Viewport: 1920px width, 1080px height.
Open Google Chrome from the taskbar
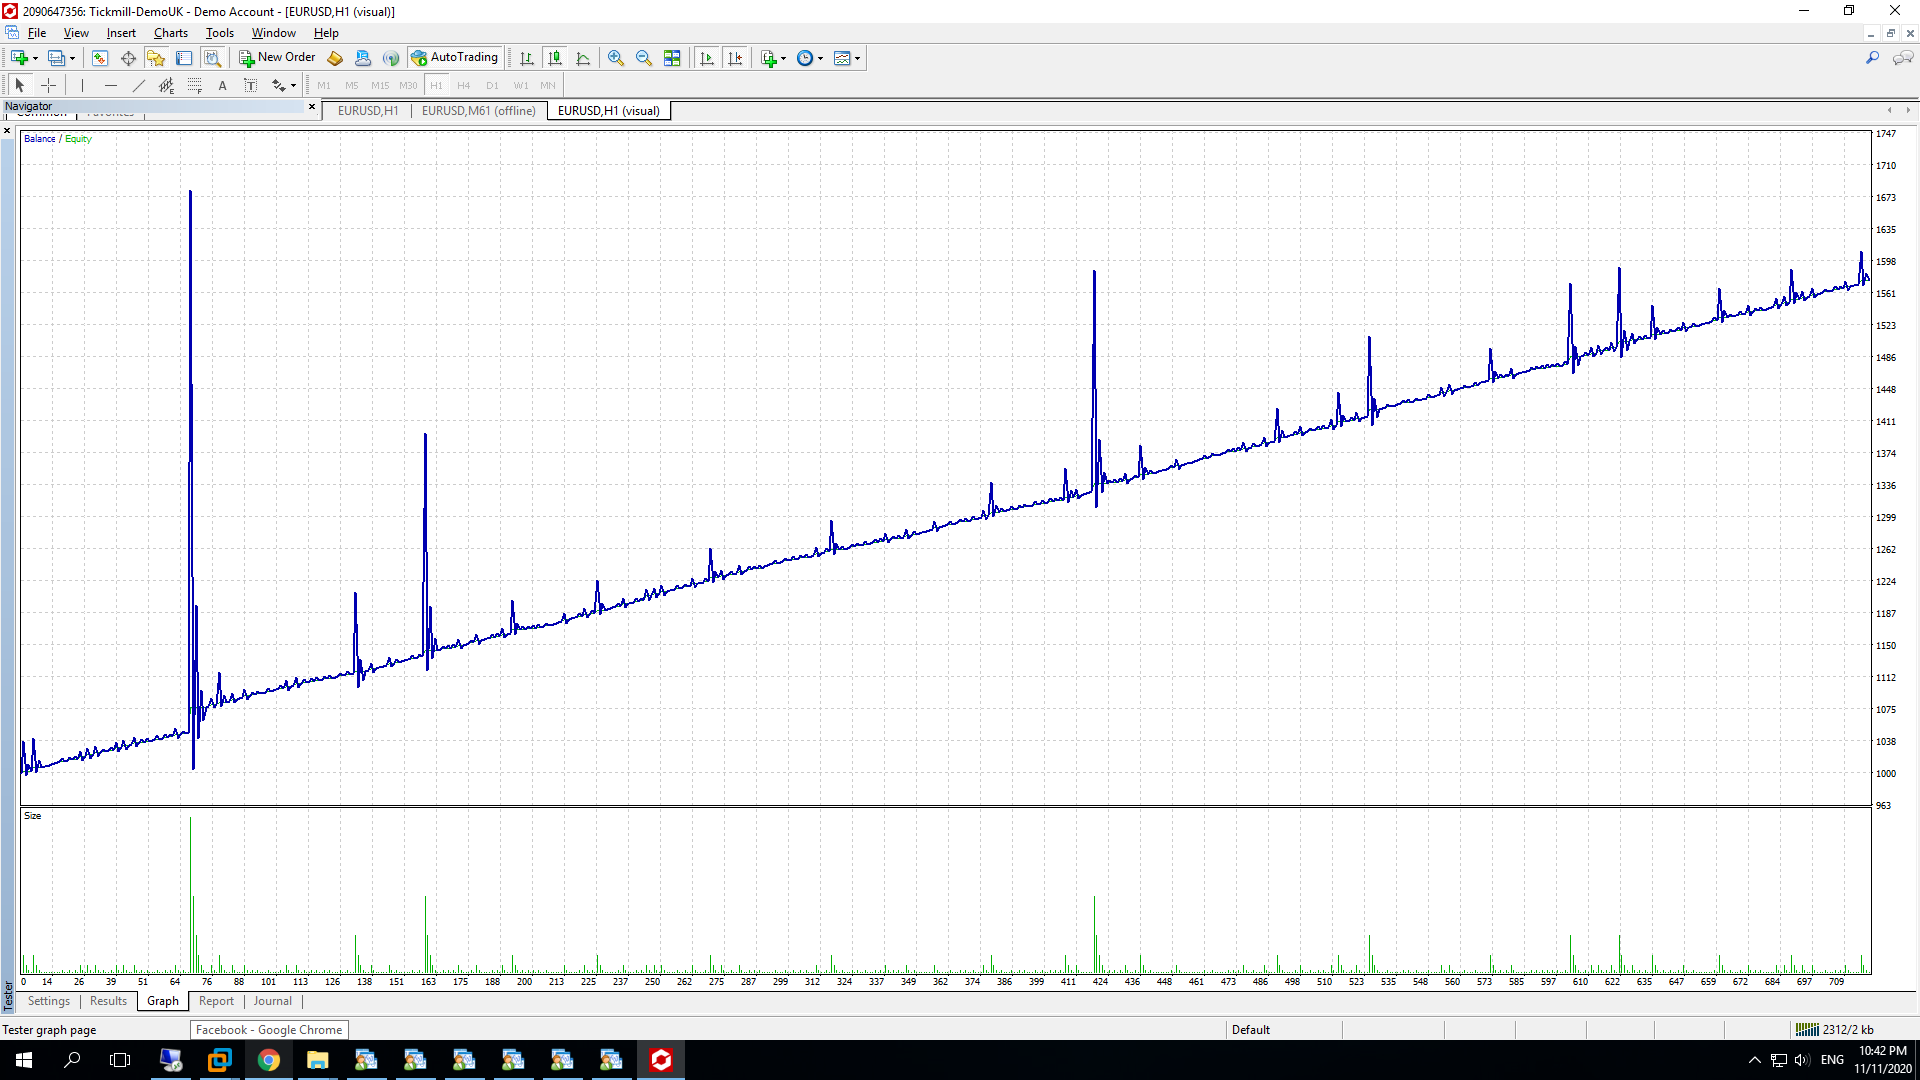(x=268, y=1060)
